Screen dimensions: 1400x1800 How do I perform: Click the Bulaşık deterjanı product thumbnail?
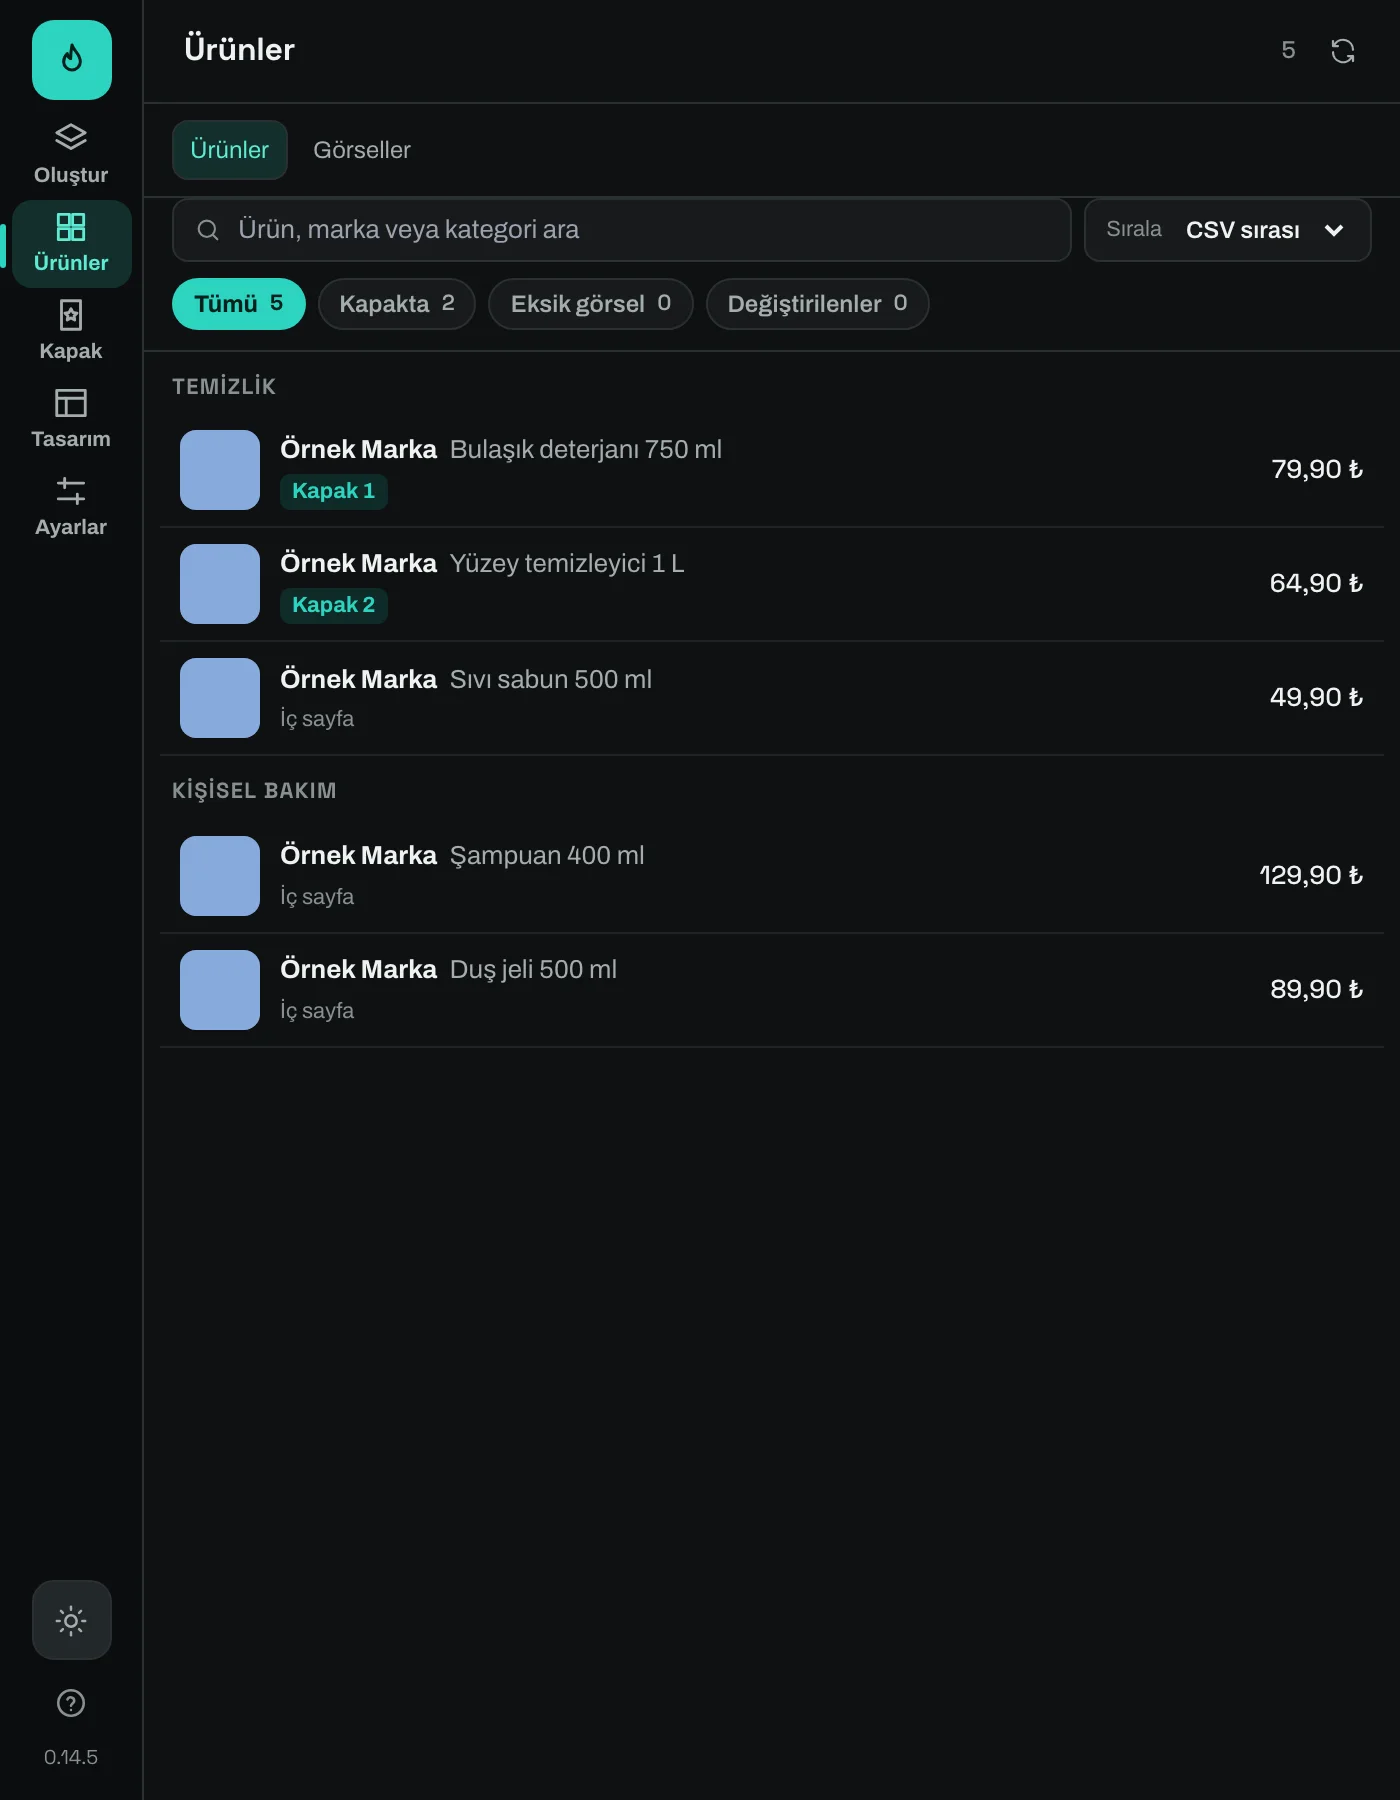click(x=220, y=470)
